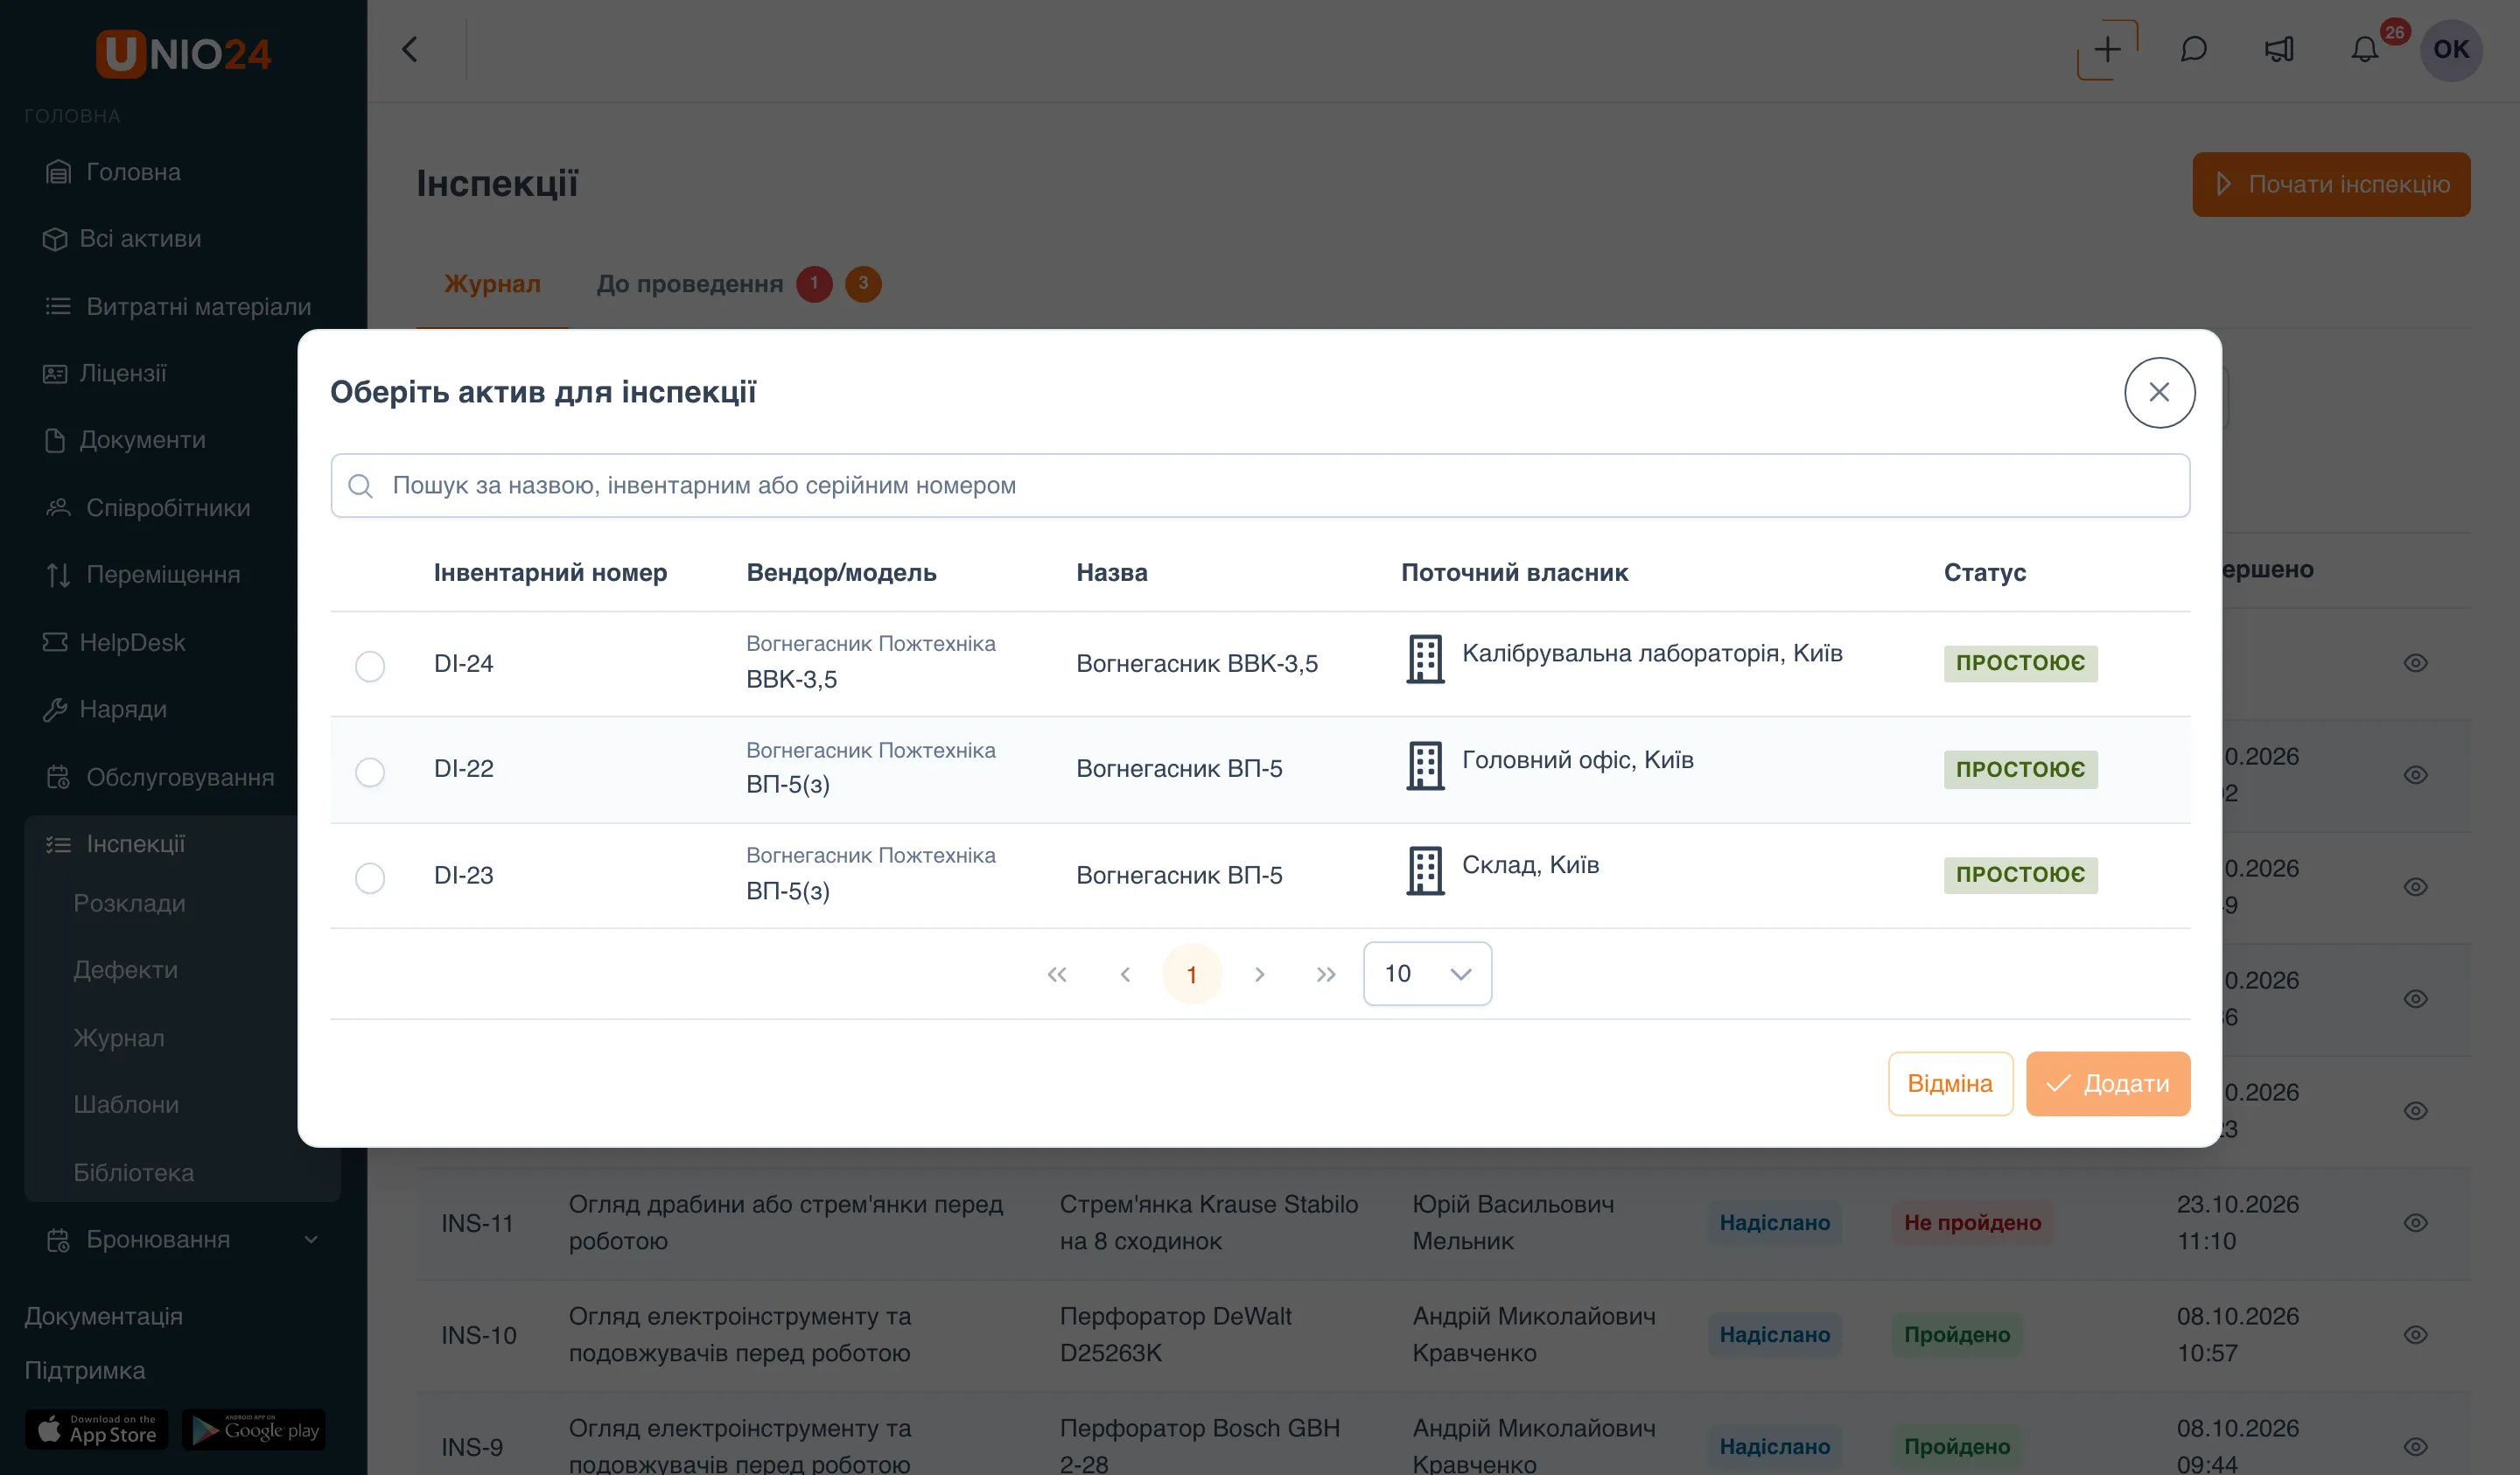Select the DI-22 asset radio button
Screen dimensions: 2520x1475
[x=370, y=772]
